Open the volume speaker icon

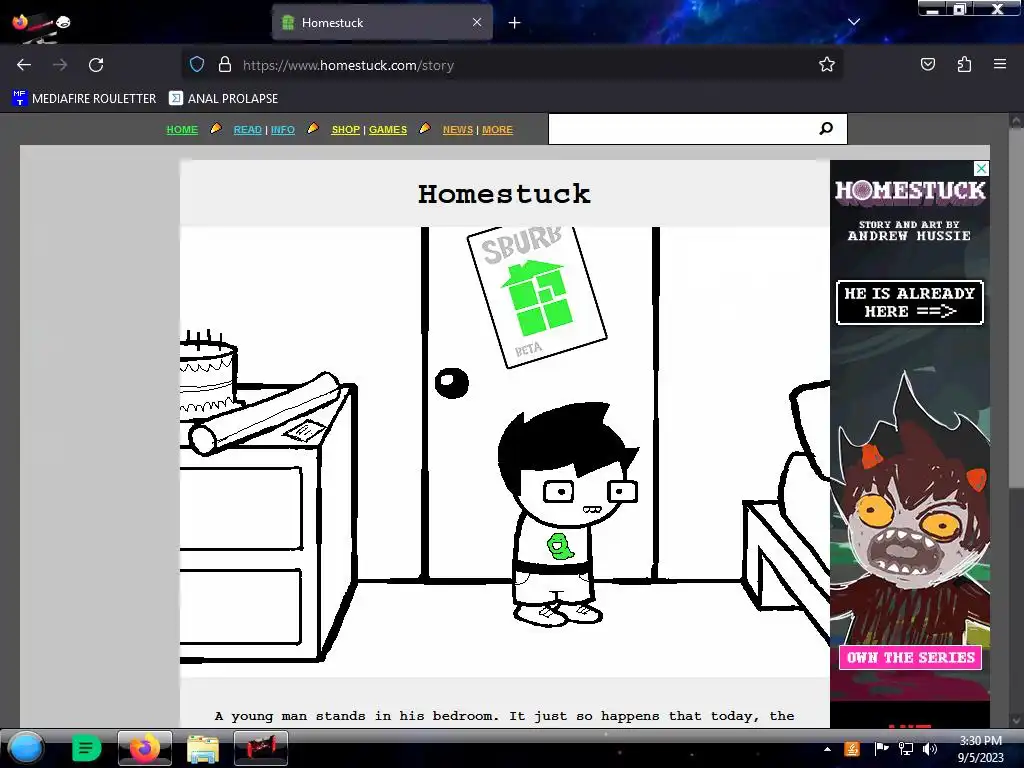click(930, 749)
